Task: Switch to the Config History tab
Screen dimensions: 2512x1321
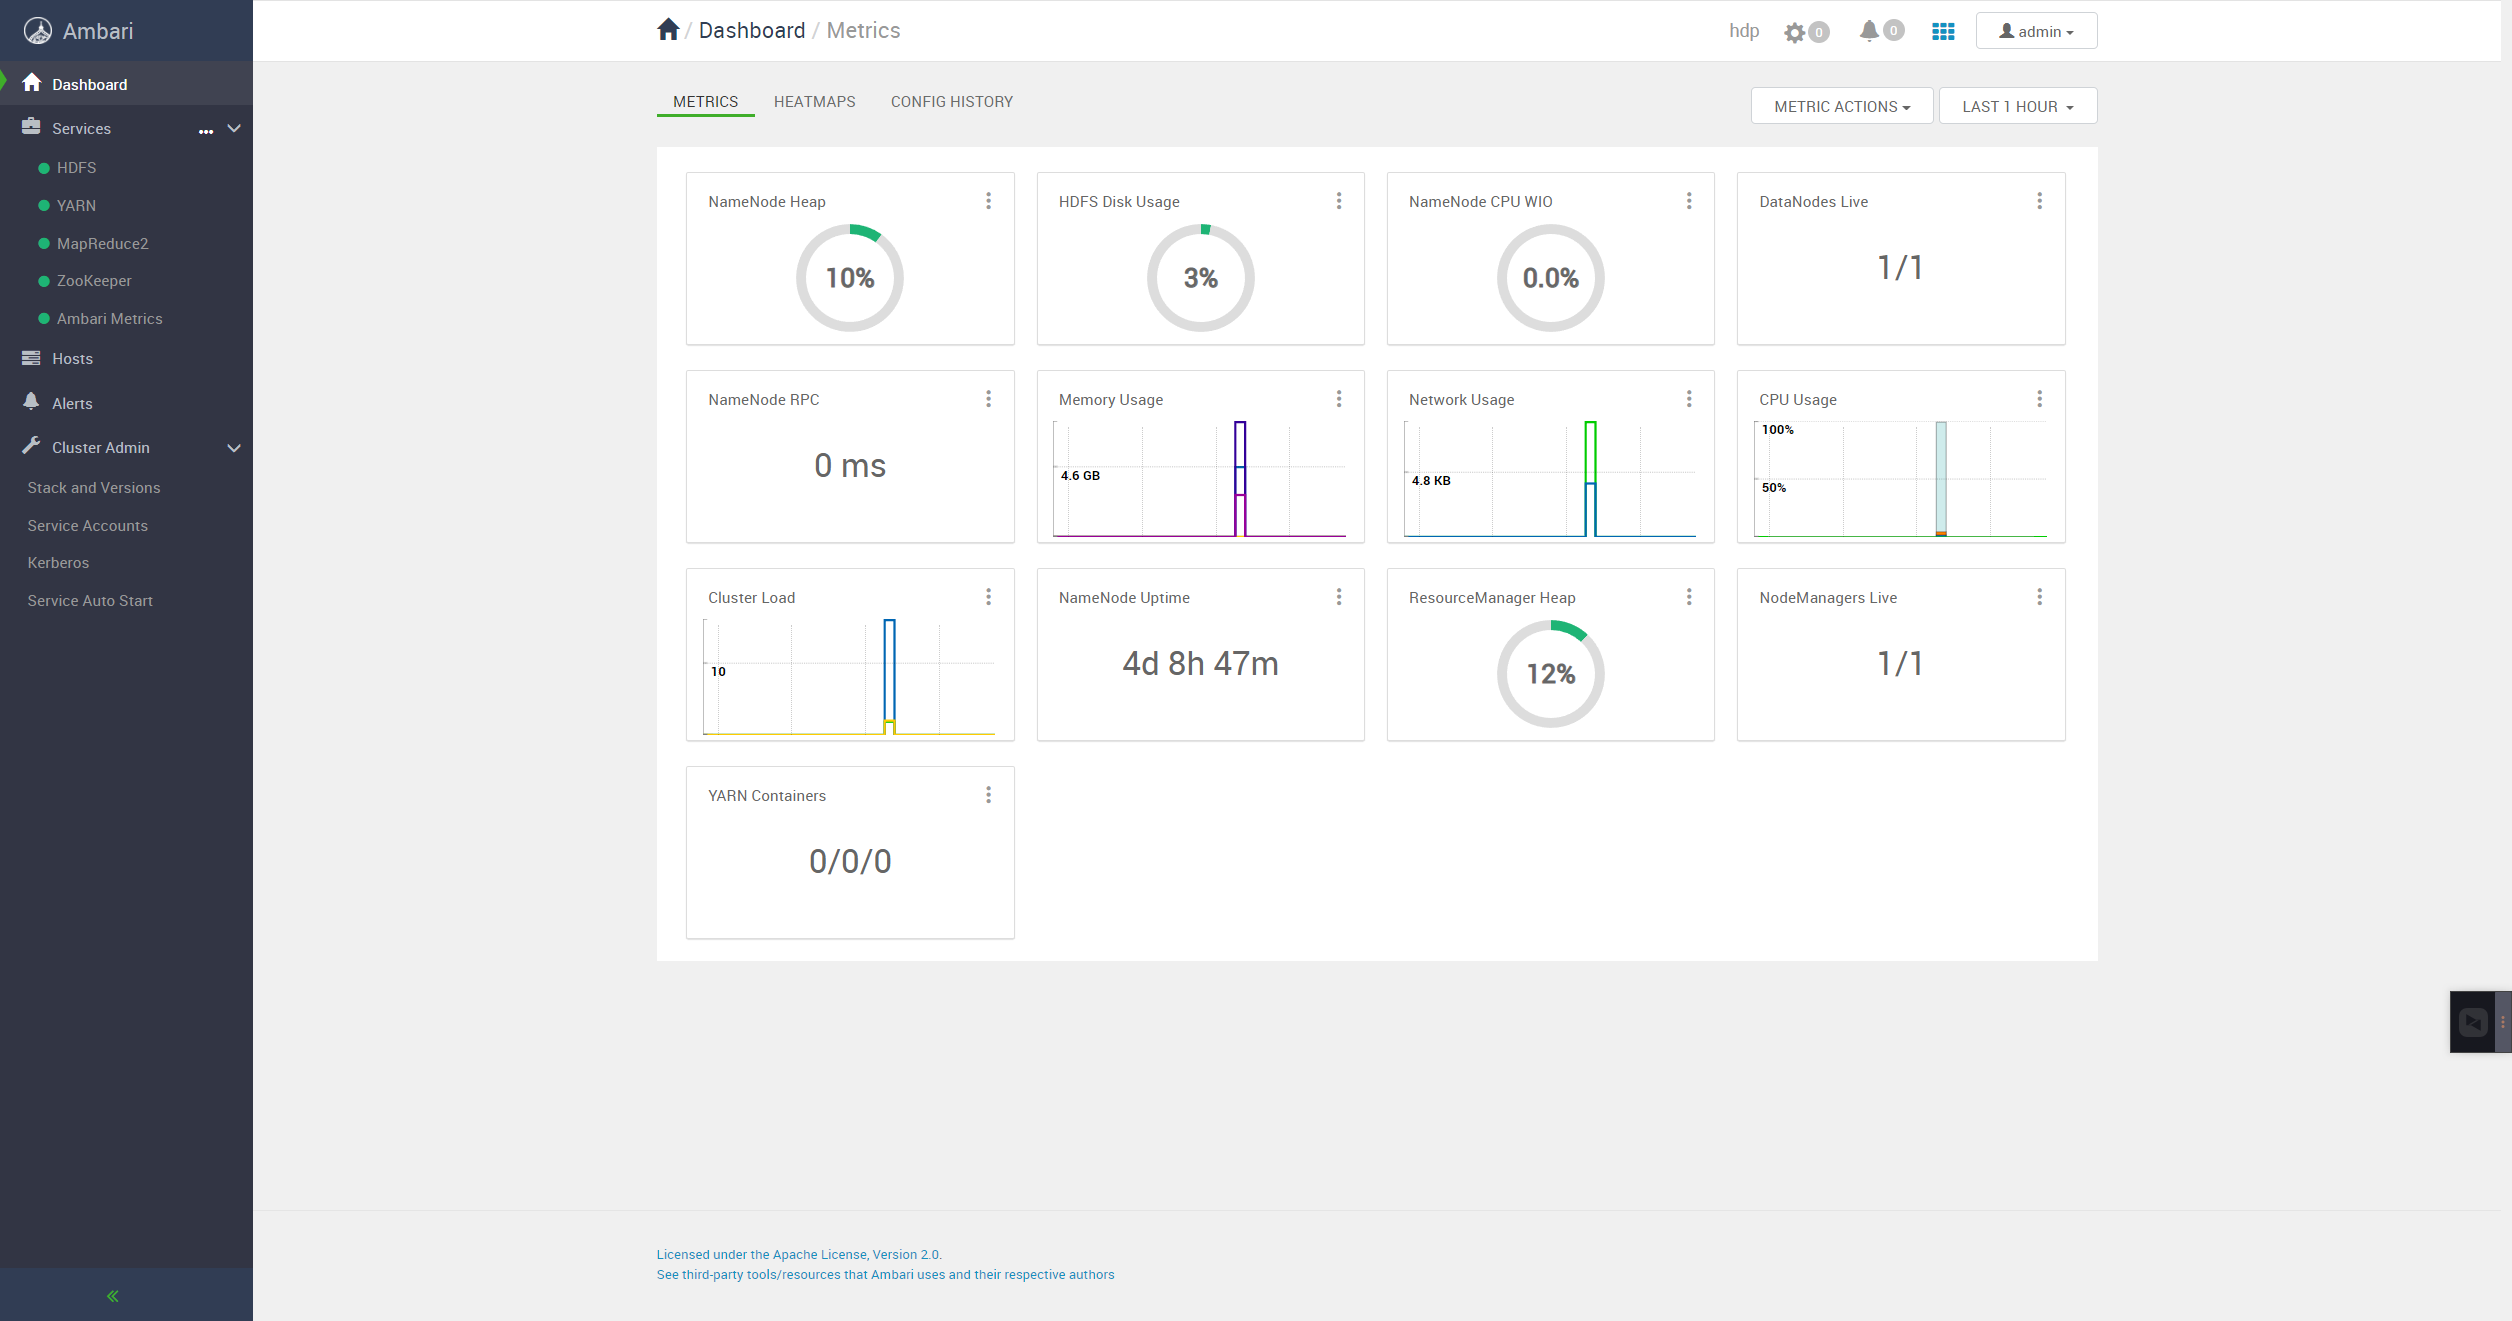Action: (x=951, y=102)
